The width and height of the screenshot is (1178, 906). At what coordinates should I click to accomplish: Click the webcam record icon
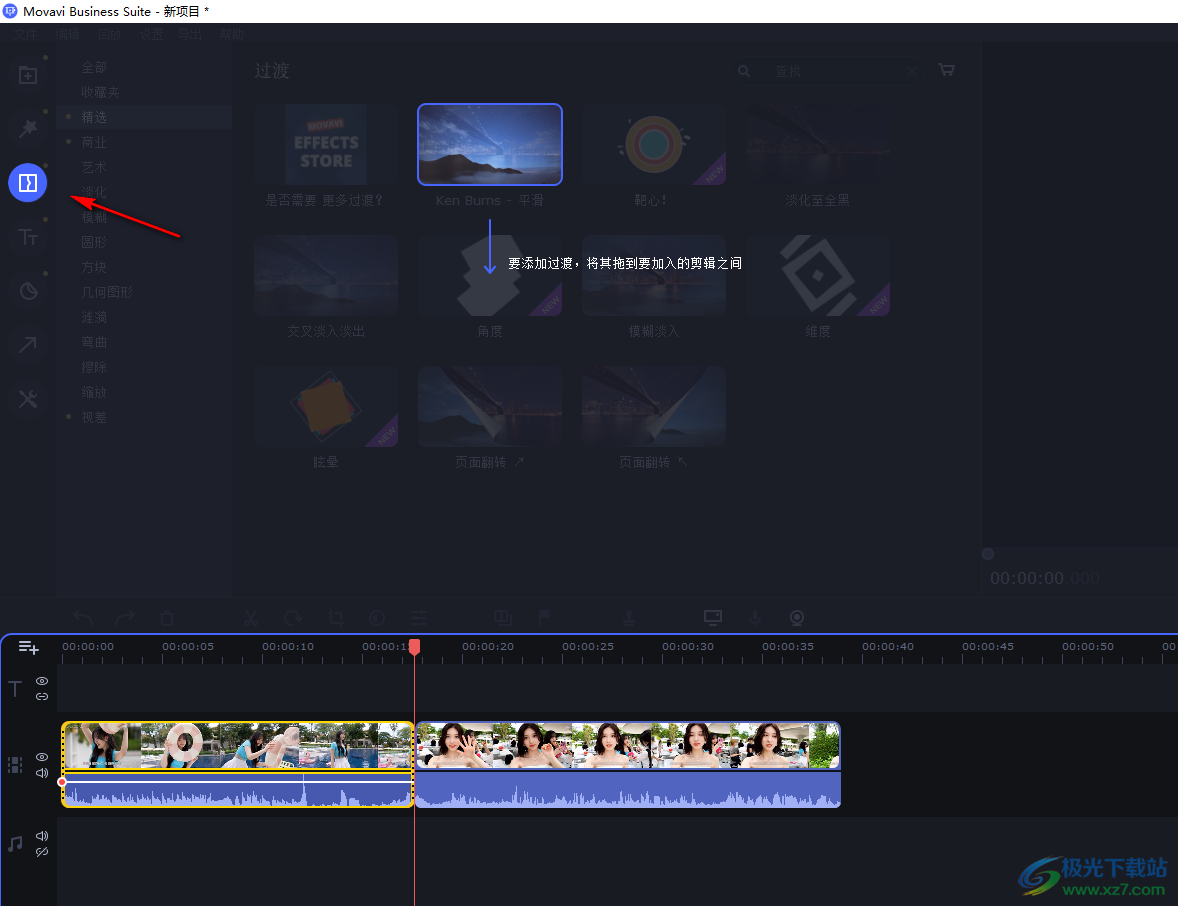(798, 618)
